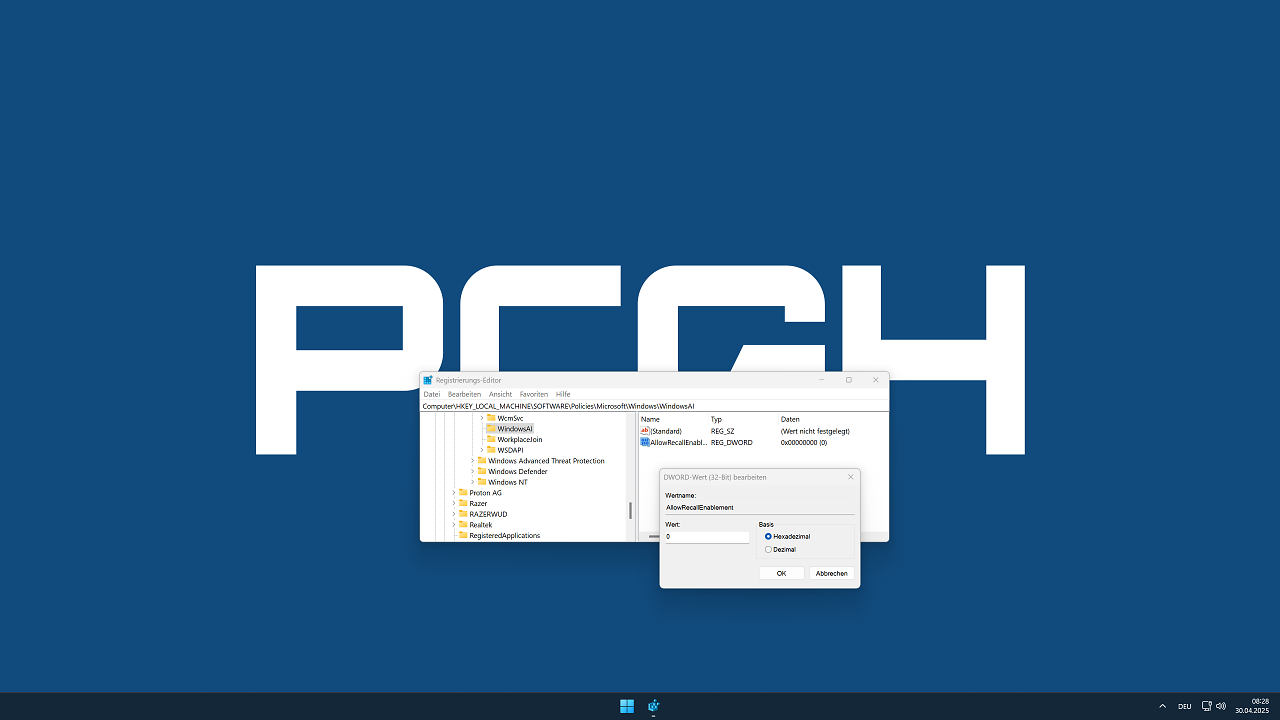
Task: Click the (Standard) string value icon
Action: point(645,431)
